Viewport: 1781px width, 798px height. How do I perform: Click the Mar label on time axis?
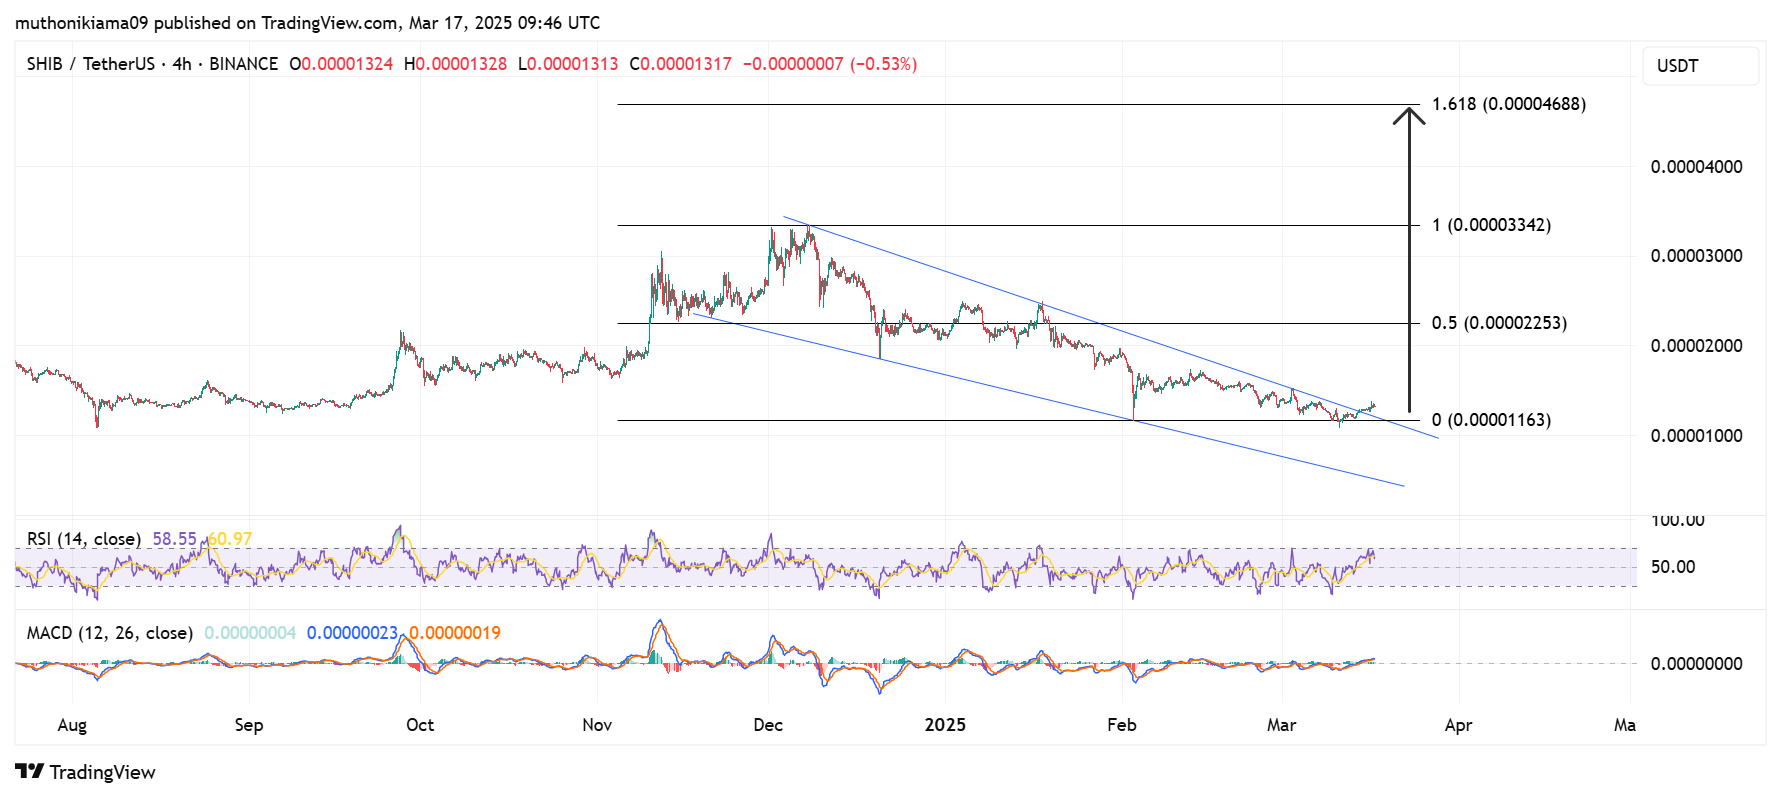pyautogui.click(x=1282, y=725)
